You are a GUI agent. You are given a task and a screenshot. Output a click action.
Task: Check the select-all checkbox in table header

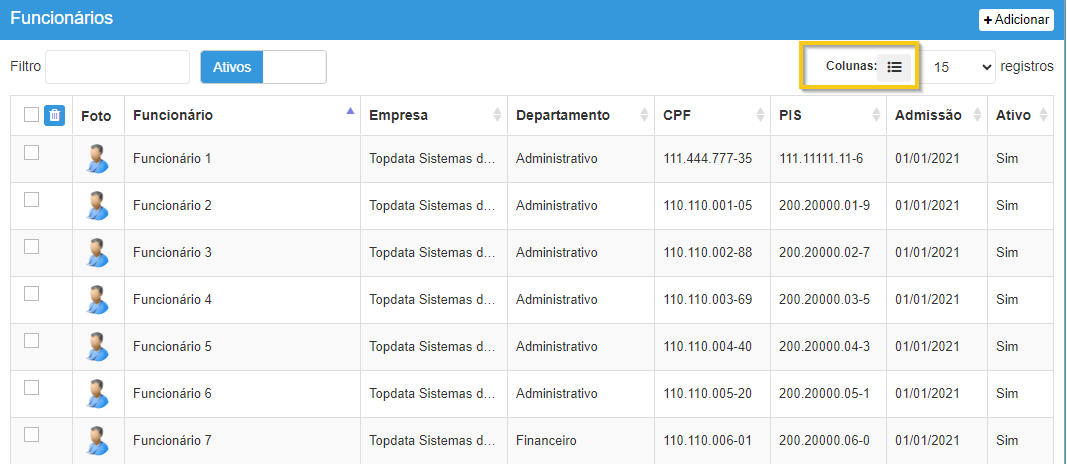(x=31, y=115)
